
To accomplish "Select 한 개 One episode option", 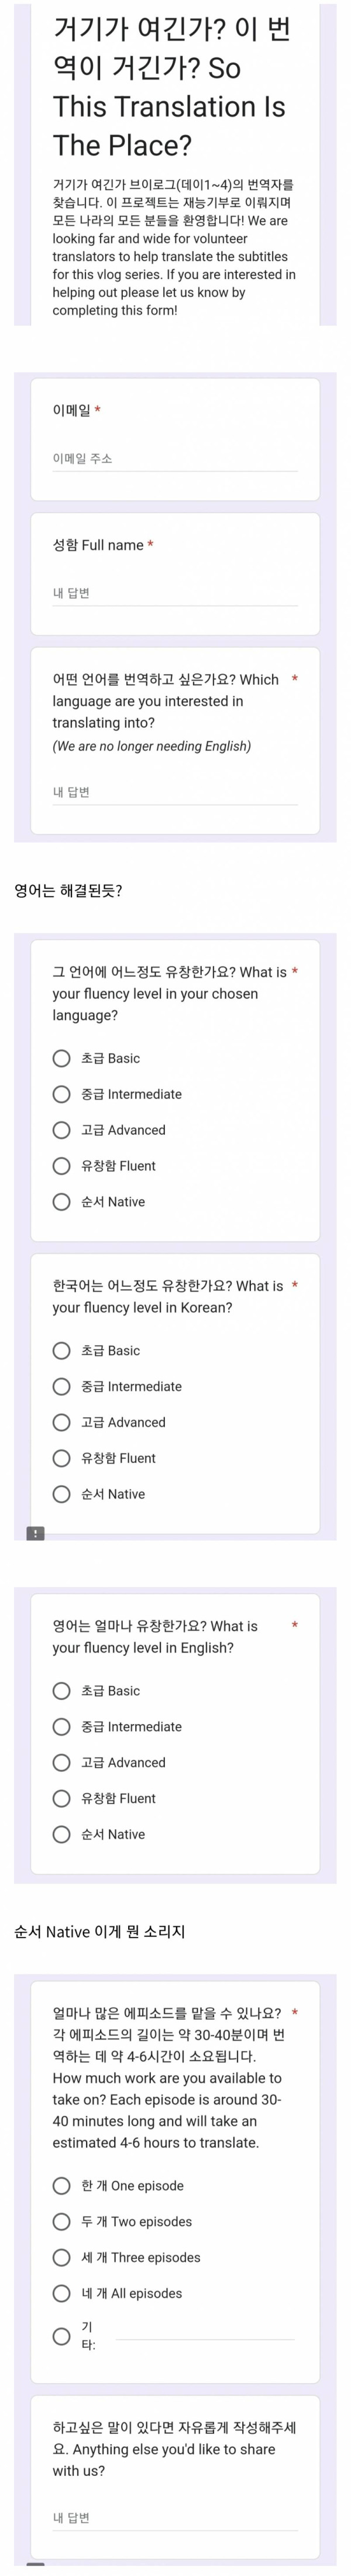I will [x=62, y=2186].
